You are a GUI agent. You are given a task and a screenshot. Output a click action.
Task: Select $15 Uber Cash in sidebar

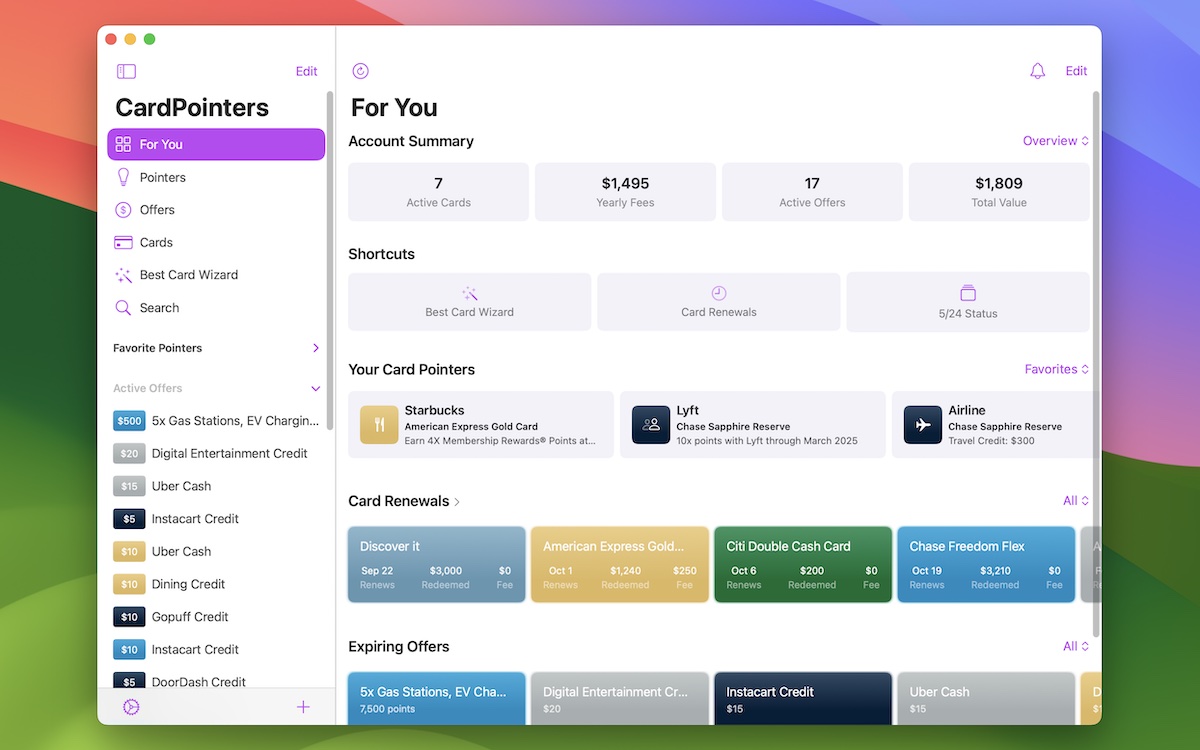216,486
